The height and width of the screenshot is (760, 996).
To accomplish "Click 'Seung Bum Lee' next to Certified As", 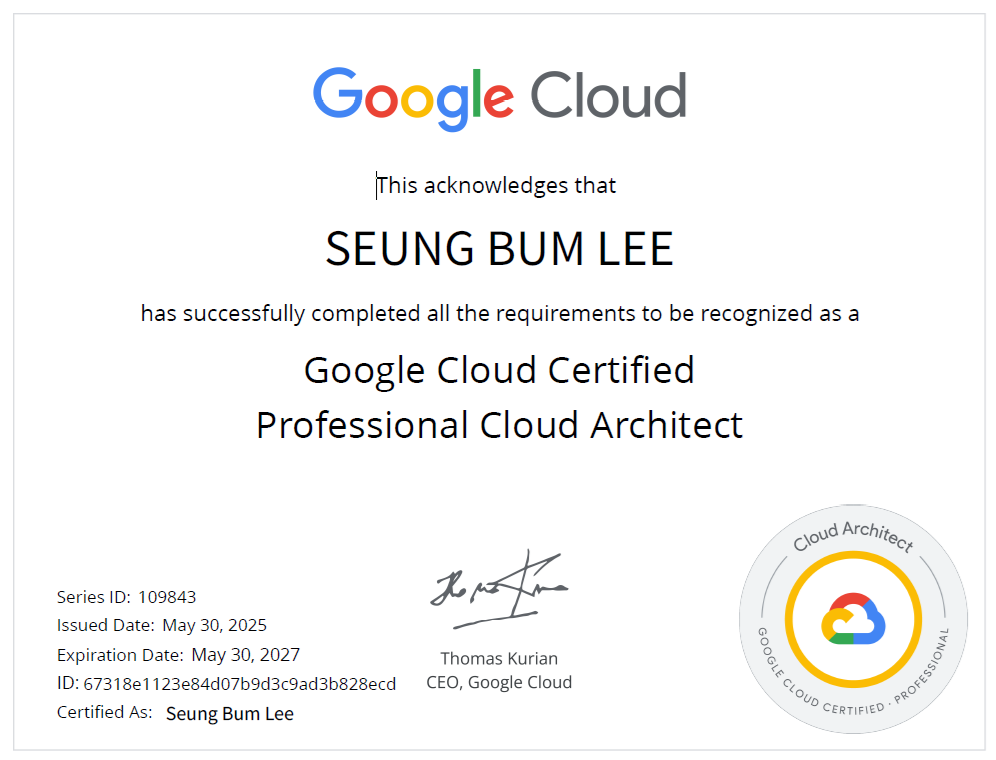I will tap(230, 714).
